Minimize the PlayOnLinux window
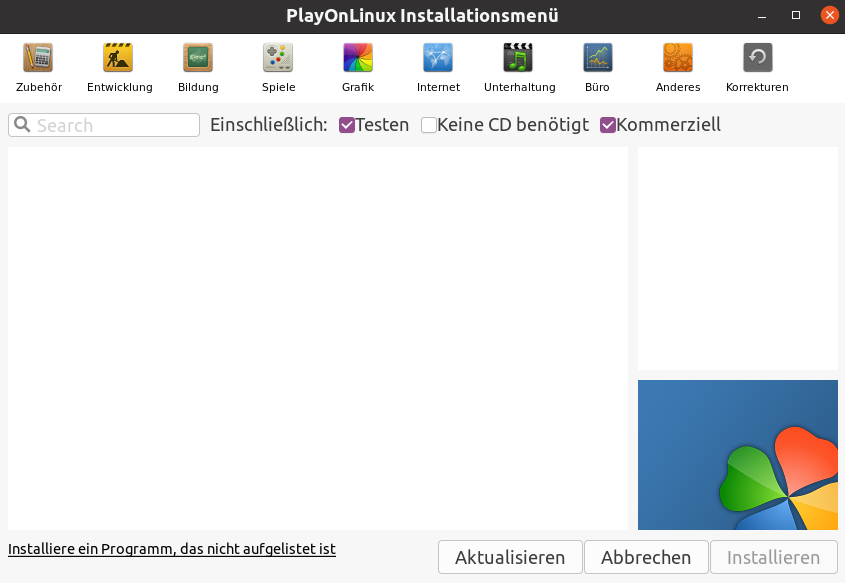The height and width of the screenshot is (583, 845). (x=762, y=16)
